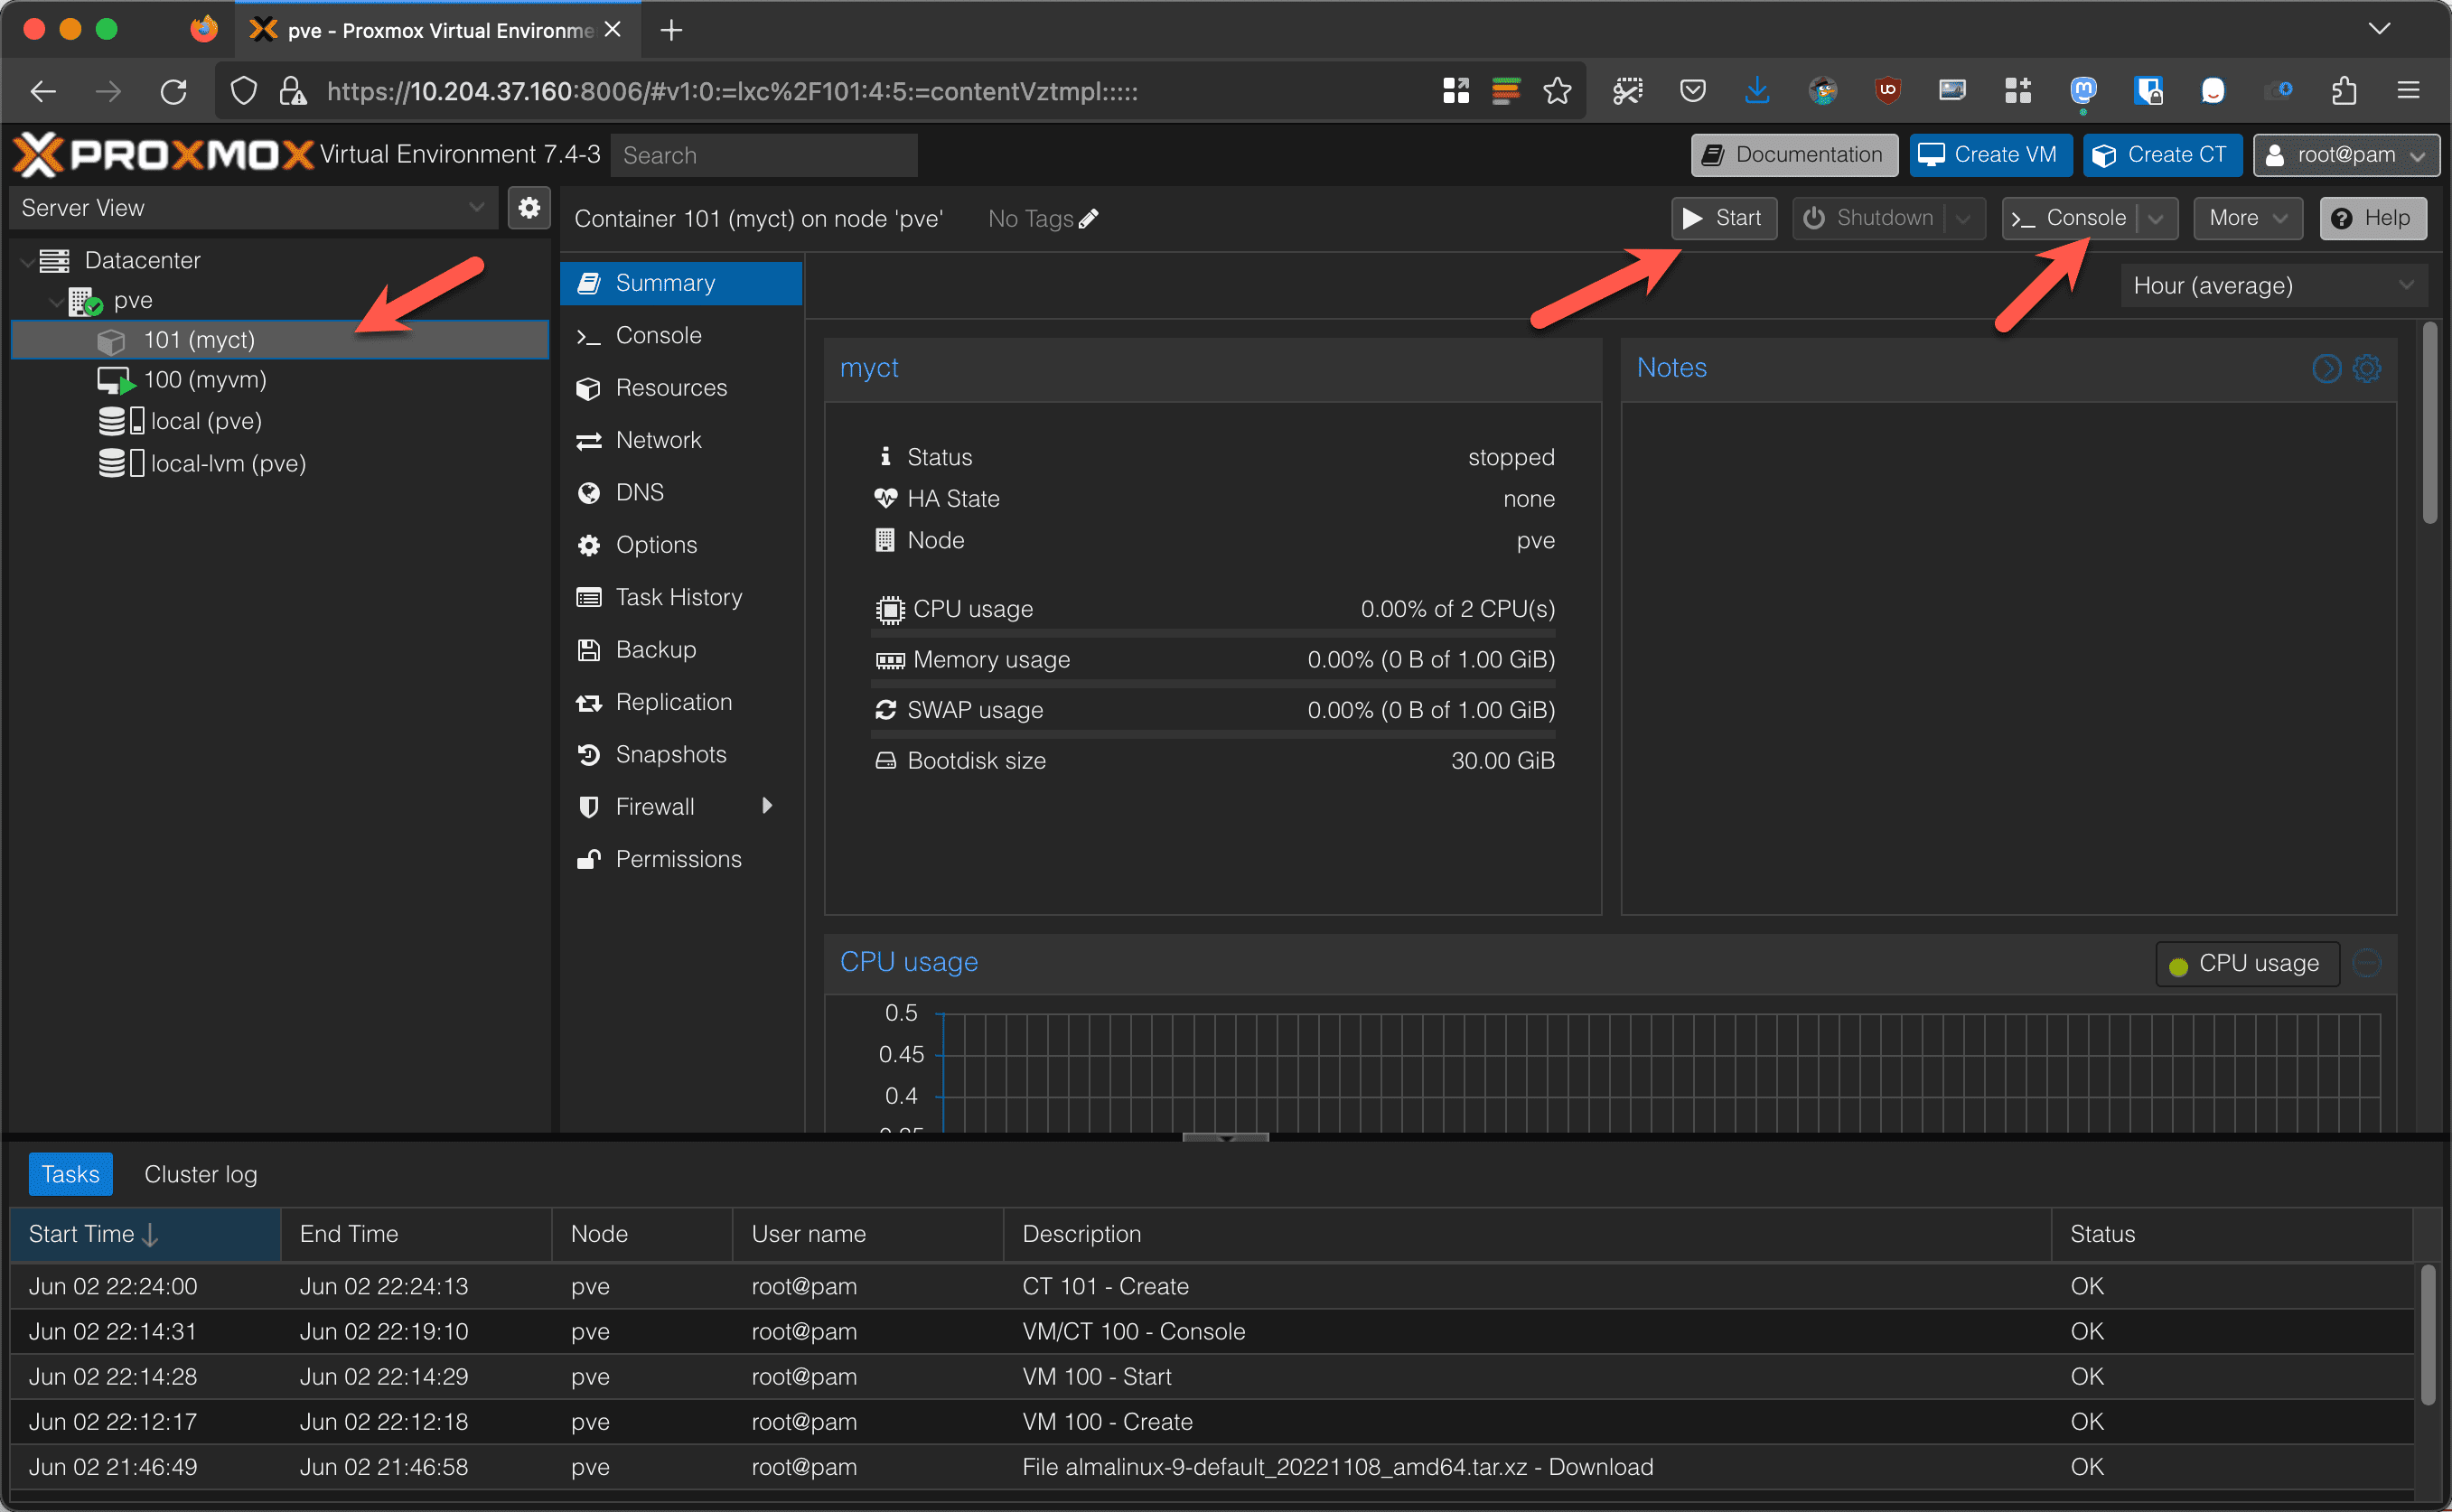Open the Console button in toolbar
This screenshot has width=2452, height=1512.
point(2069,218)
